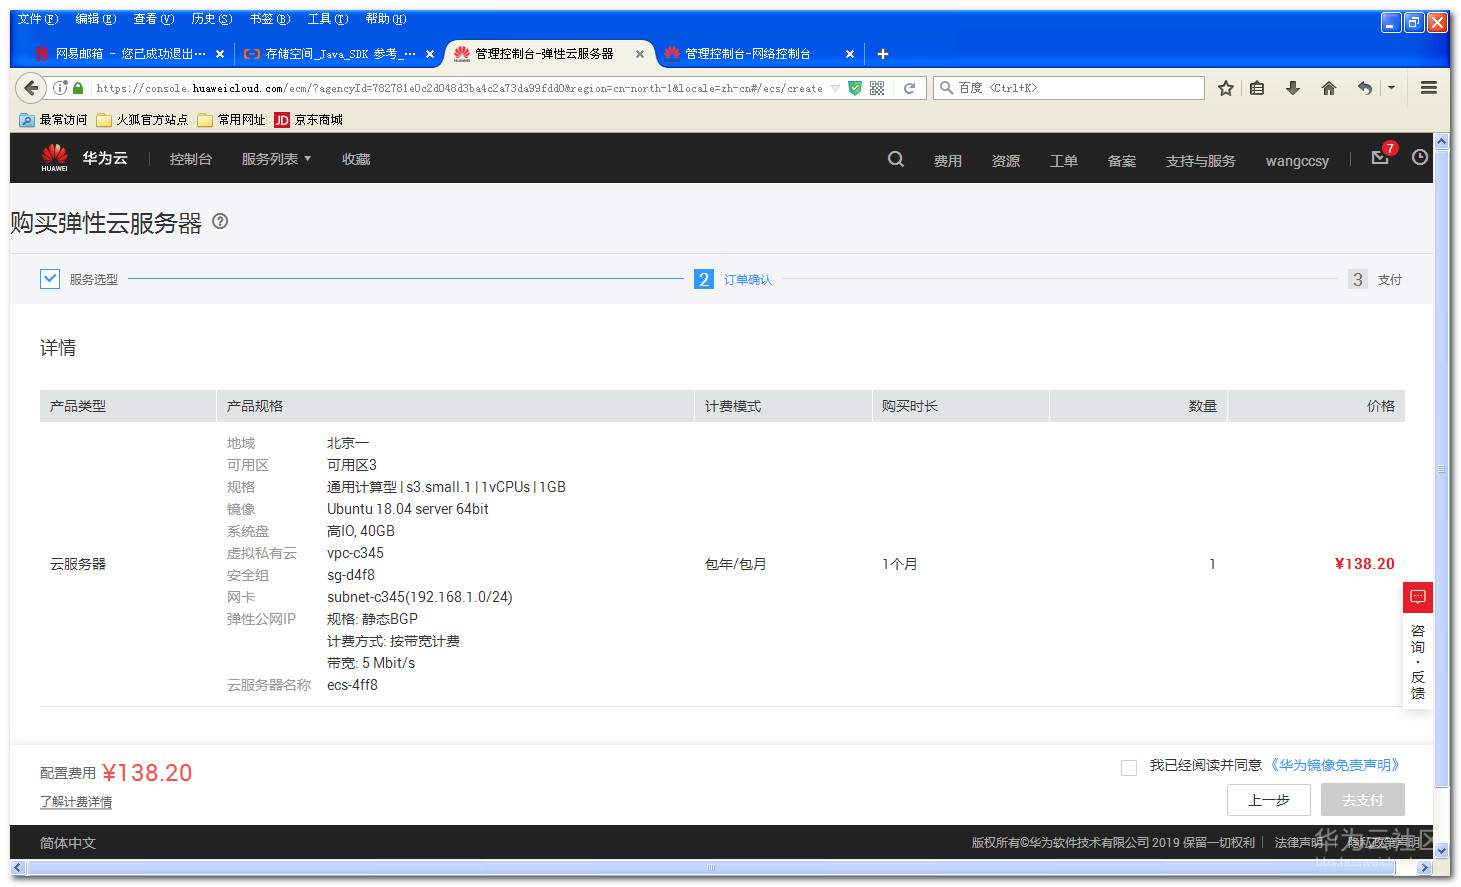The width and height of the screenshot is (1461, 887).
Task: Open site information icon in address bar
Action: coord(60,88)
